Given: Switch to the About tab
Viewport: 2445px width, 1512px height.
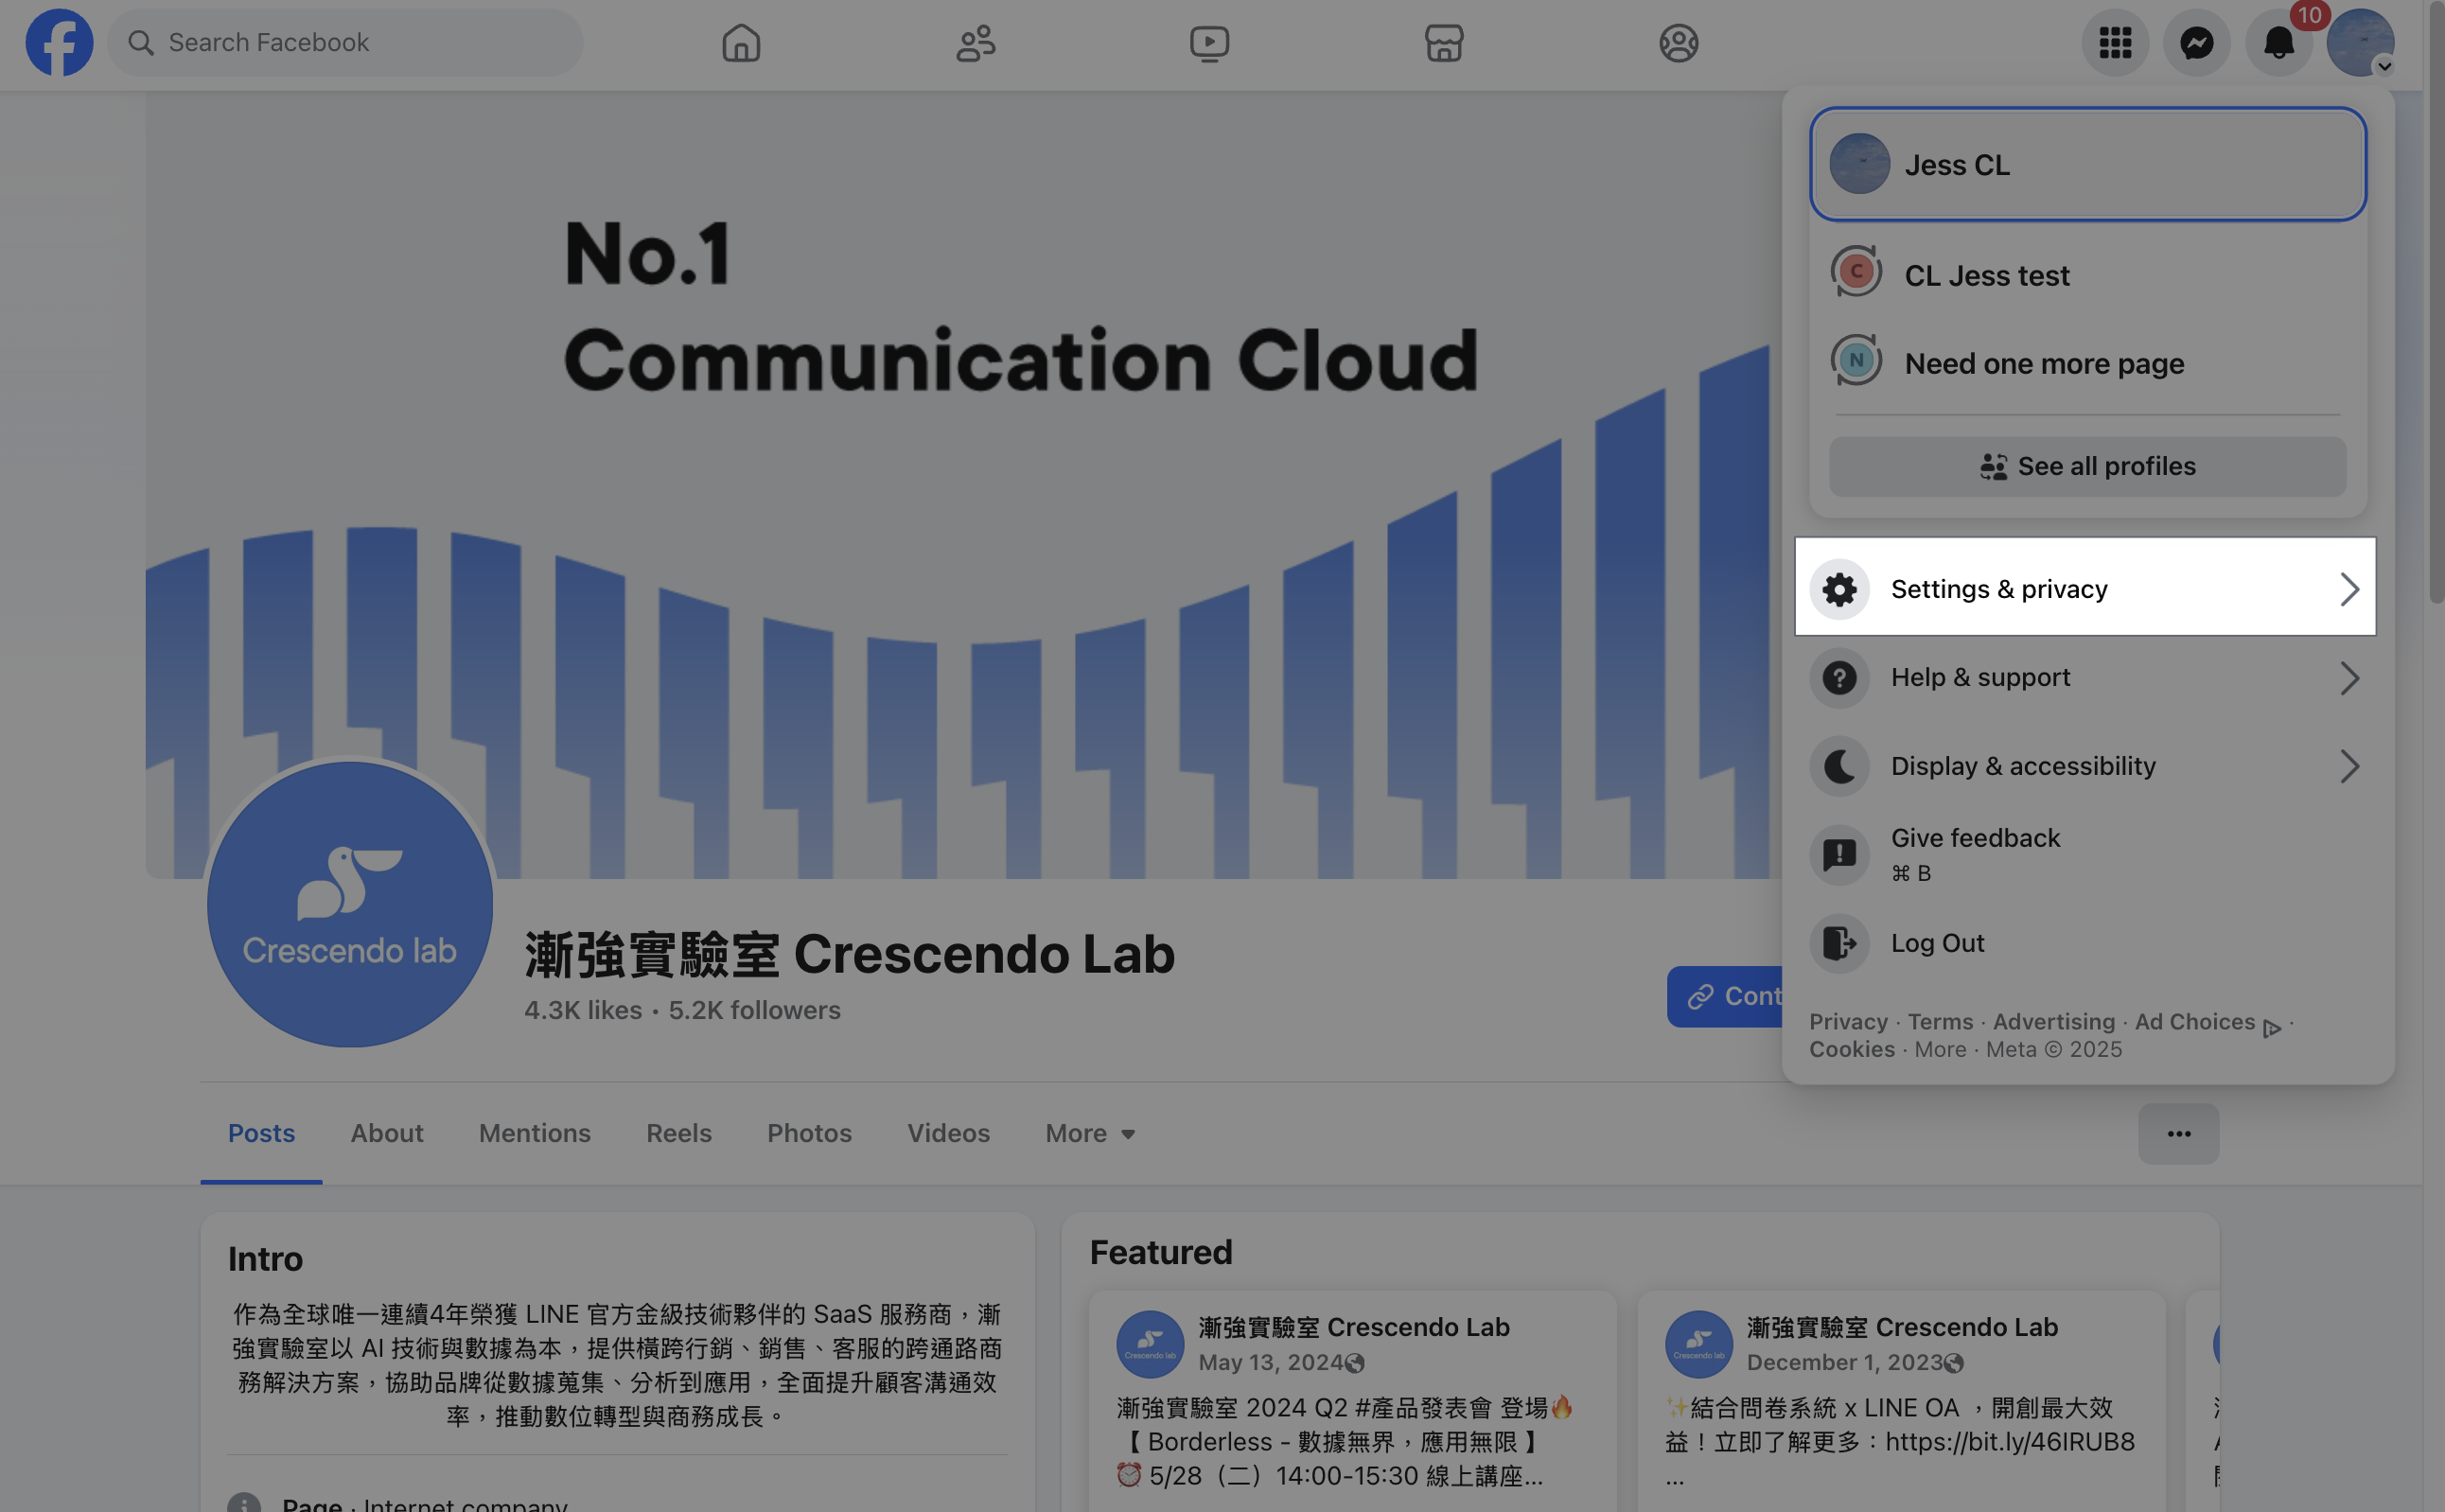Looking at the screenshot, I should [x=386, y=1133].
